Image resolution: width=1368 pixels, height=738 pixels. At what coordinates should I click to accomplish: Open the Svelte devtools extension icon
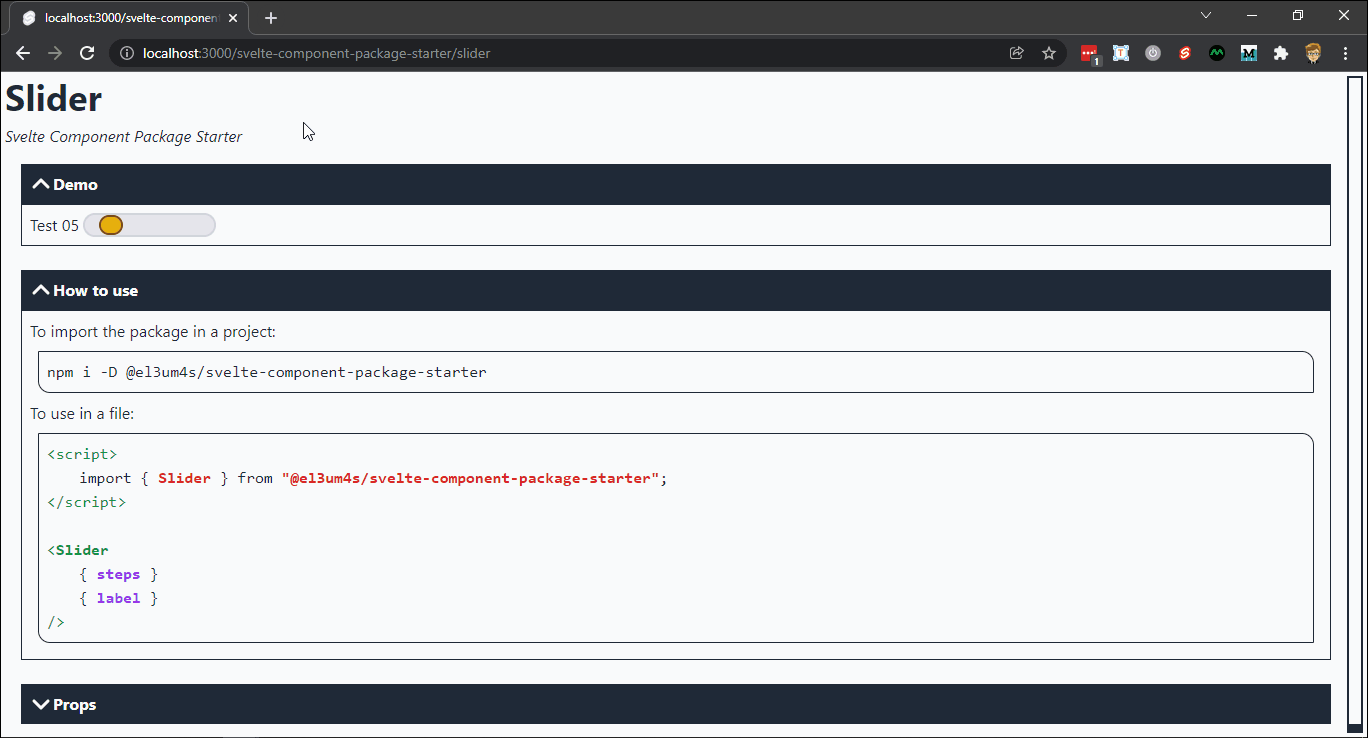click(x=1185, y=53)
